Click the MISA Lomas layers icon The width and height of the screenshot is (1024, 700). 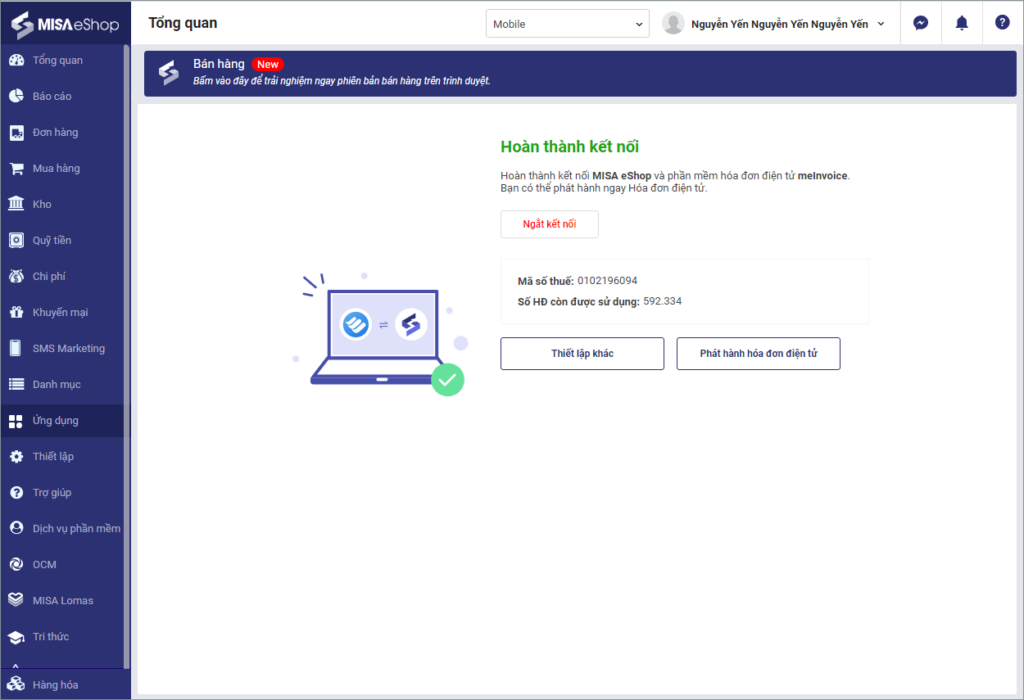coord(16,599)
